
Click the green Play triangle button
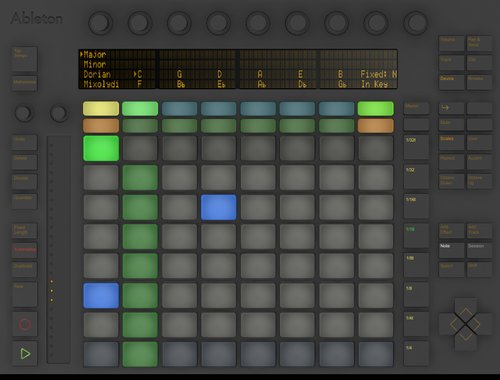click(x=25, y=354)
